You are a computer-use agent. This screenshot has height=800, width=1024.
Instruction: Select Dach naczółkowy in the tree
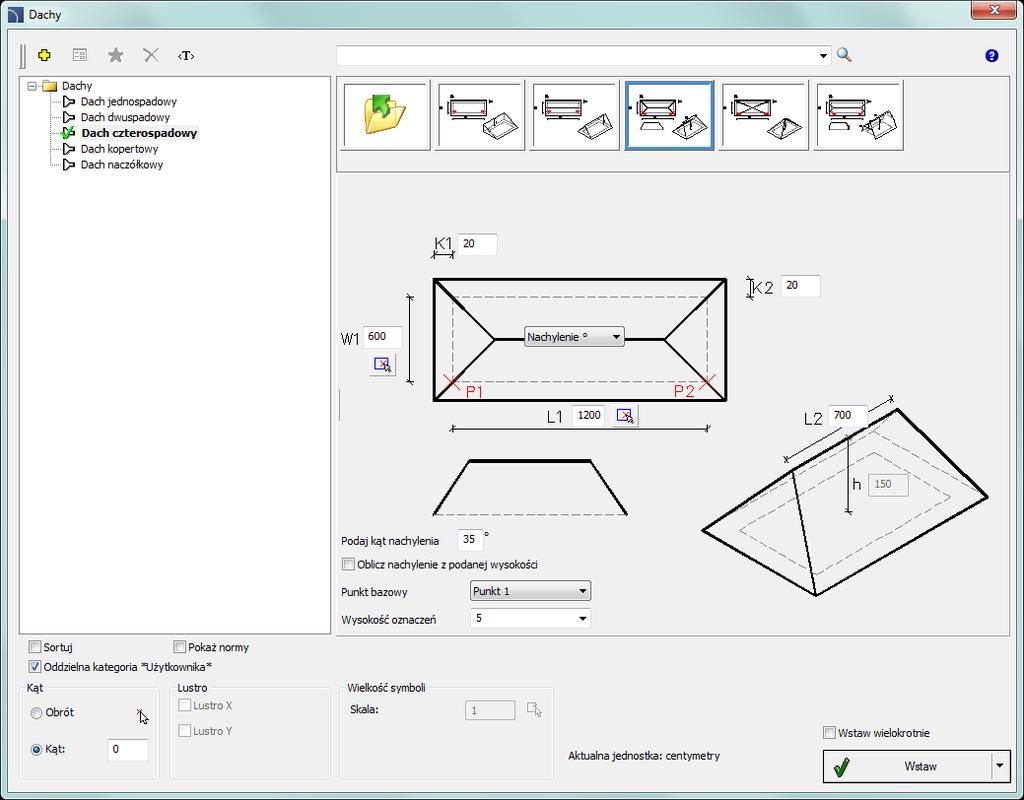click(x=122, y=165)
